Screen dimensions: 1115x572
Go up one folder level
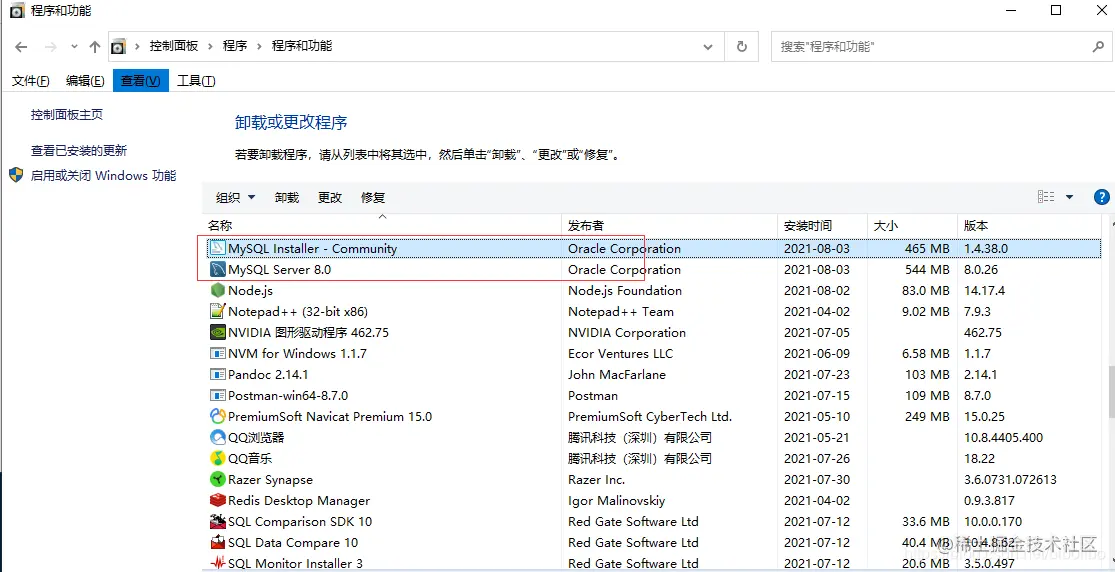(x=95, y=47)
